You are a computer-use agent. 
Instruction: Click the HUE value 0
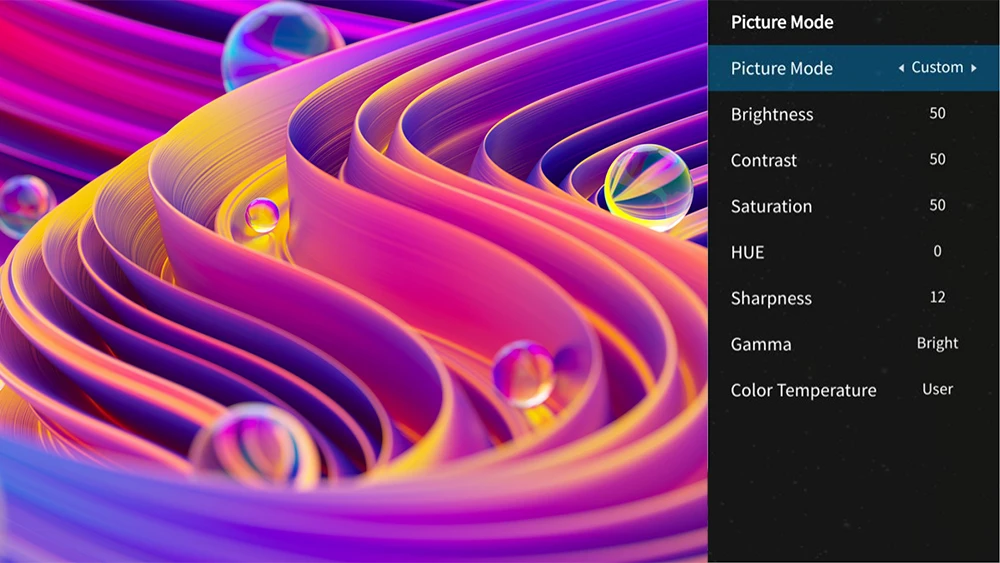[x=938, y=251]
